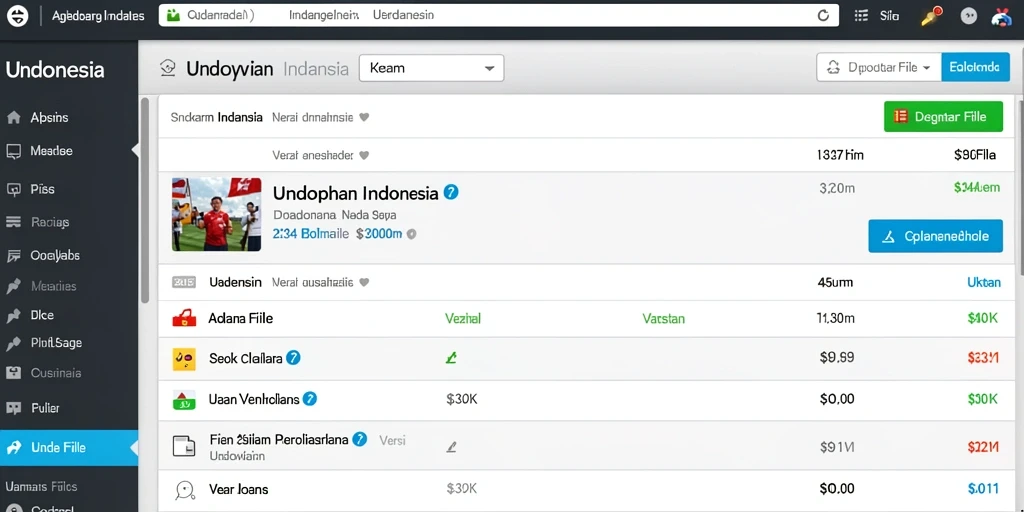The image size is (1024, 512).
Task: Click gray edit pencil in Fien Siliam row
Action: coord(451,447)
